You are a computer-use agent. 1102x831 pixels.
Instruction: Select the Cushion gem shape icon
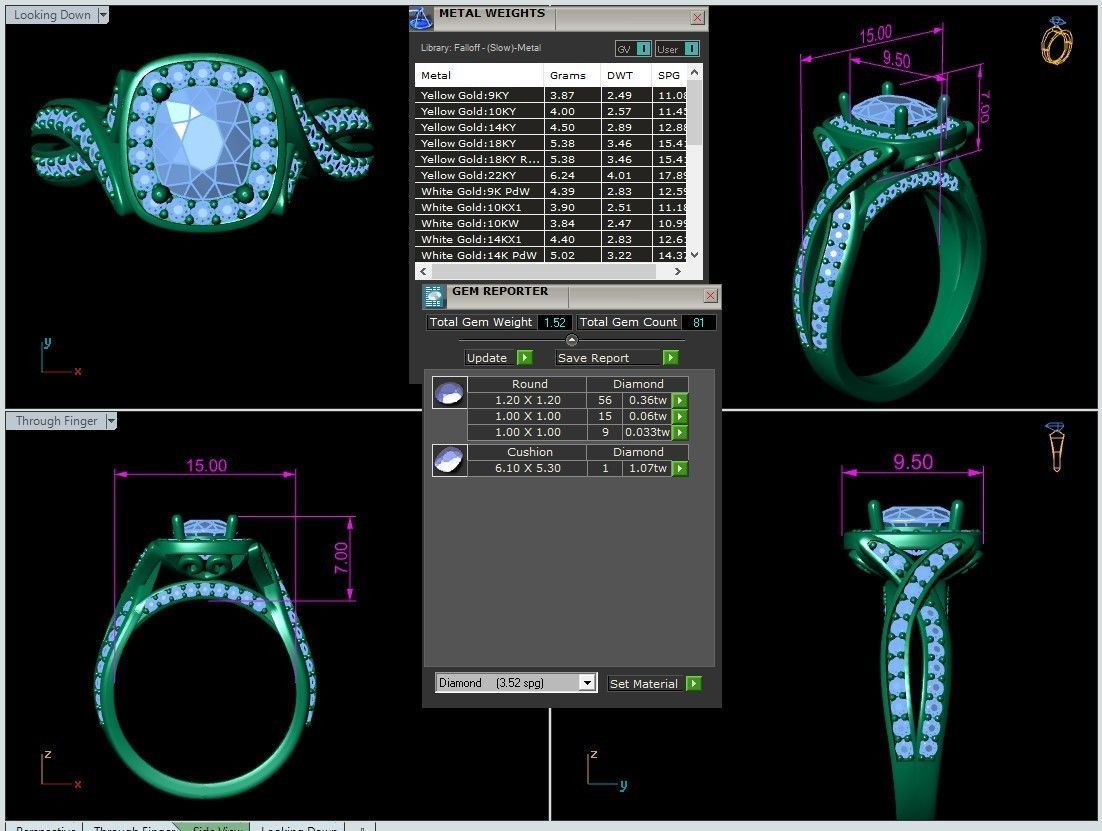(449, 460)
